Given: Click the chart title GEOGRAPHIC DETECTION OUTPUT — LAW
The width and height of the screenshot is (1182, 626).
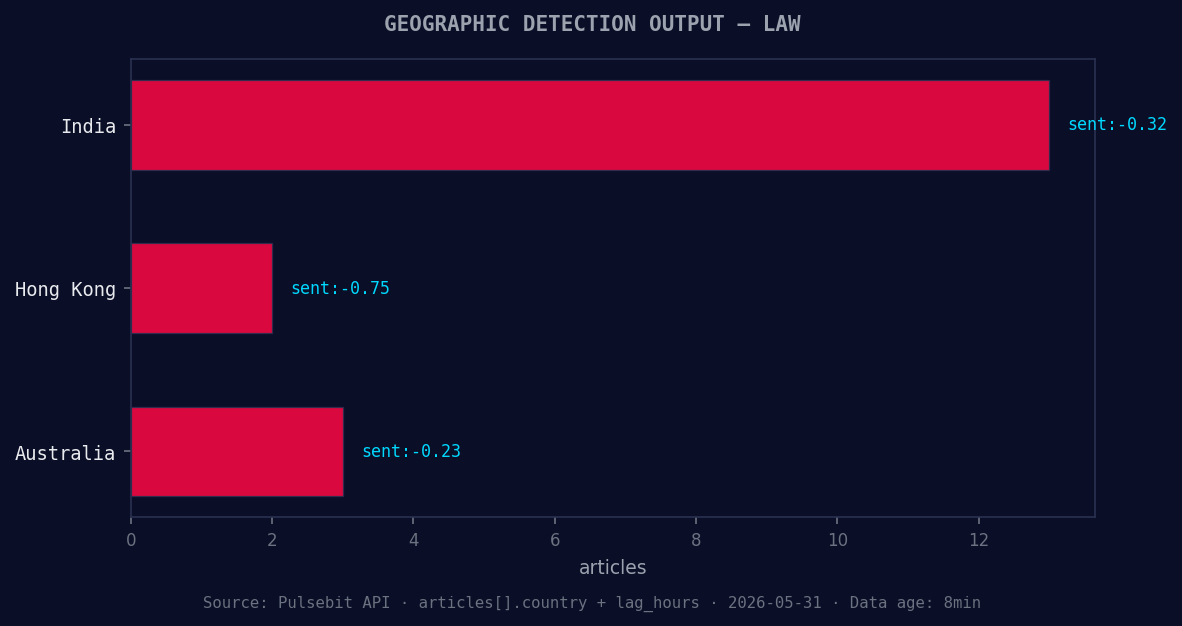Looking at the screenshot, I should [592, 24].
